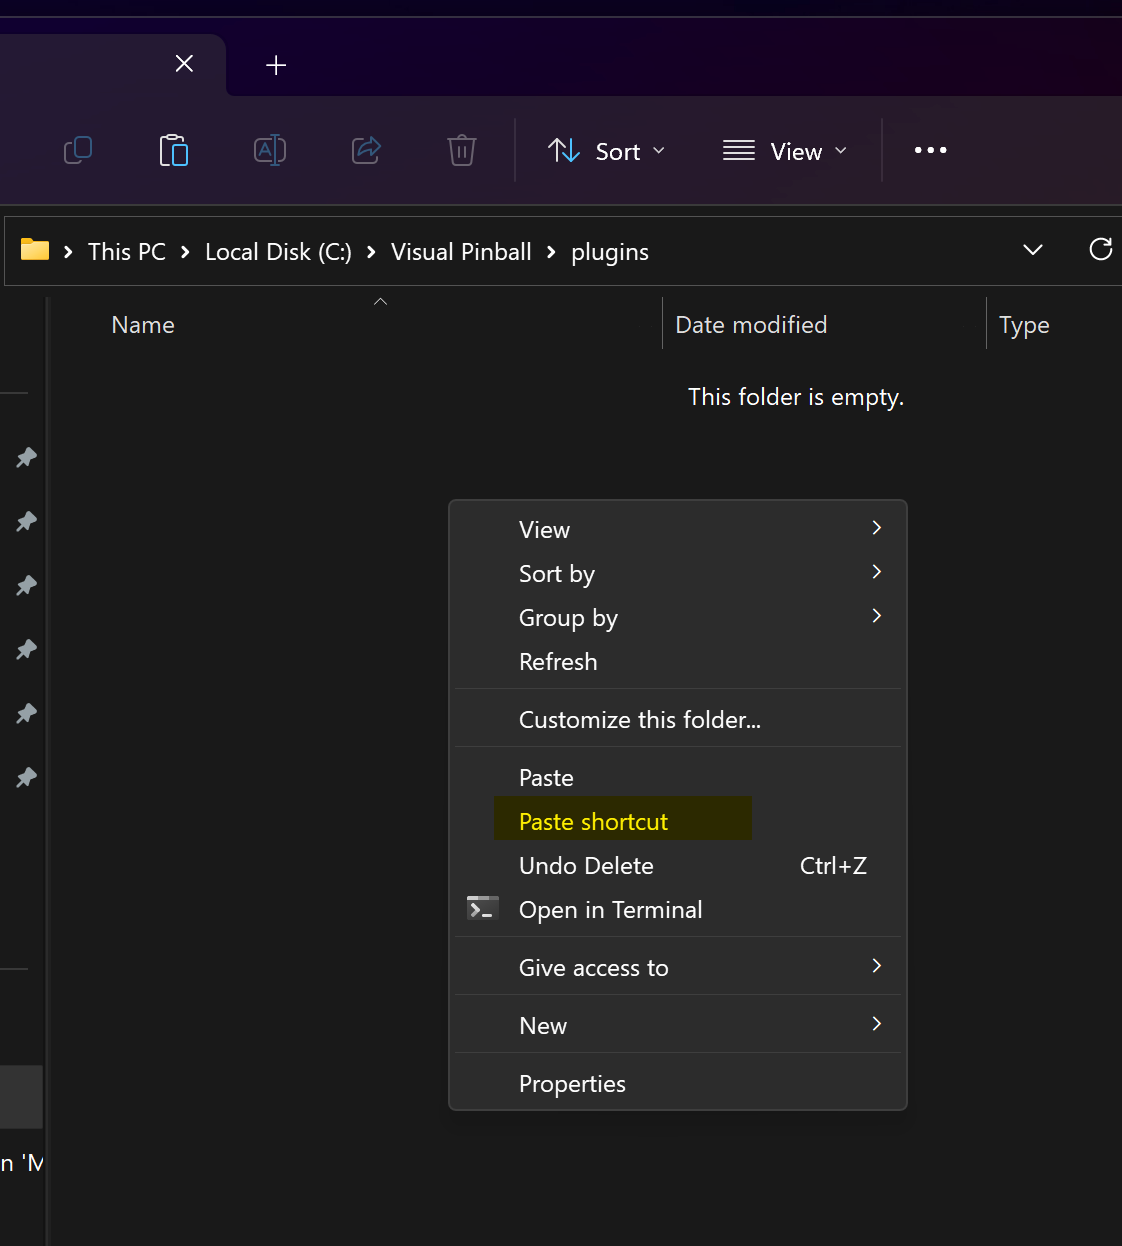
Task: Click the folder icon in the breadcrumb bar
Action: point(34,251)
